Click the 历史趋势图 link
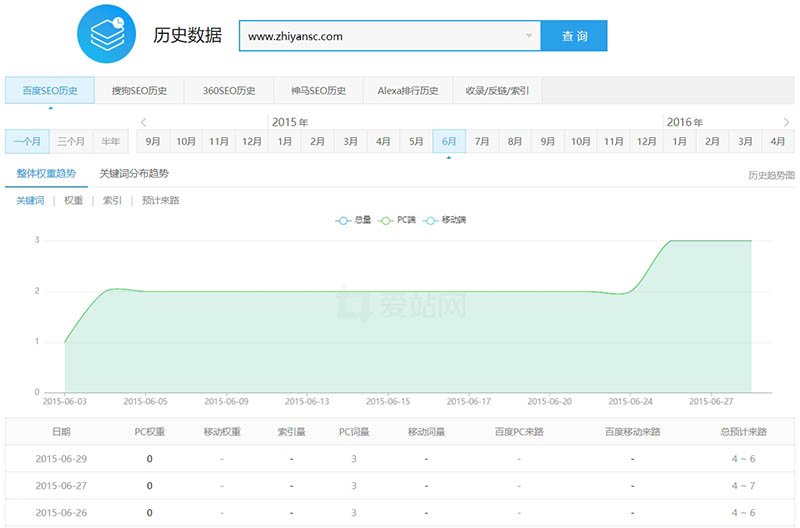 tap(771, 175)
